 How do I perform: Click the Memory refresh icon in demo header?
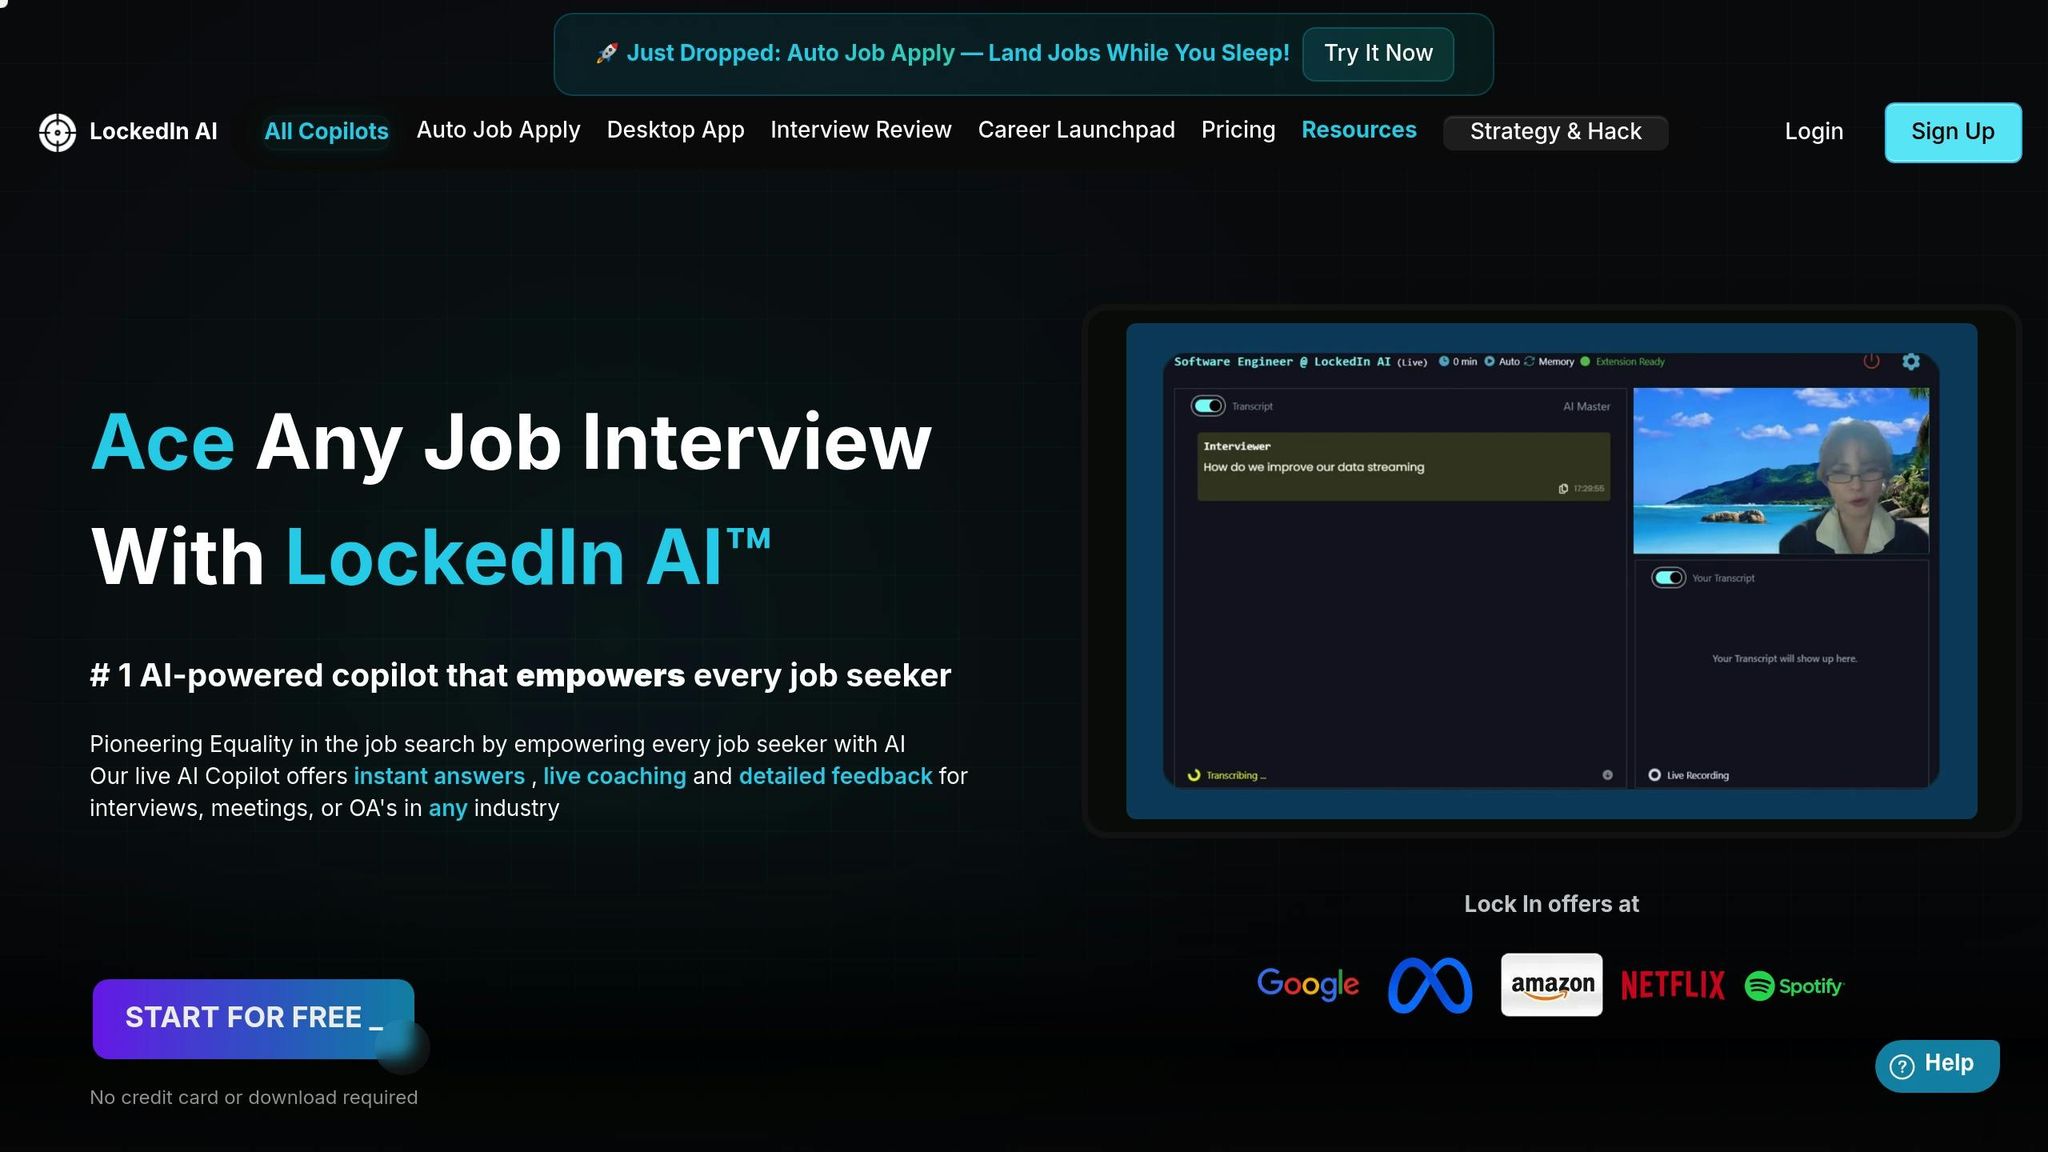click(x=1529, y=362)
